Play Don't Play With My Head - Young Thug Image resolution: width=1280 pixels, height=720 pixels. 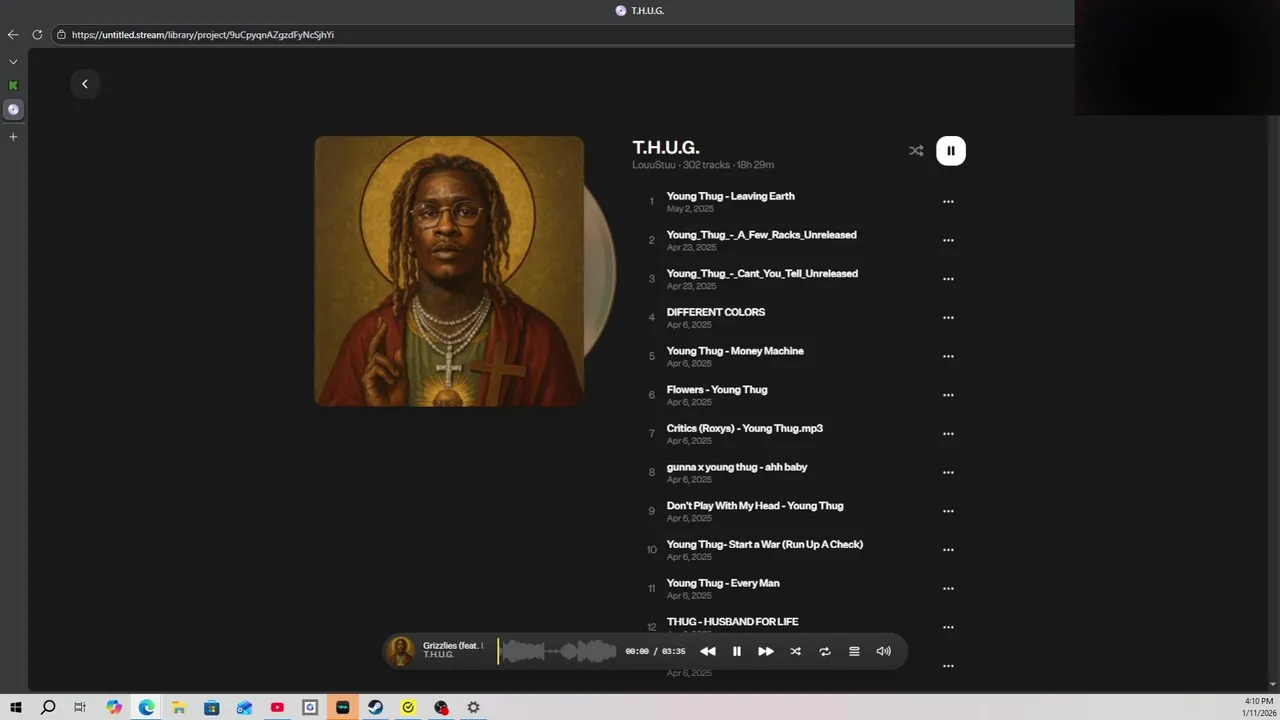pos(755,506)
